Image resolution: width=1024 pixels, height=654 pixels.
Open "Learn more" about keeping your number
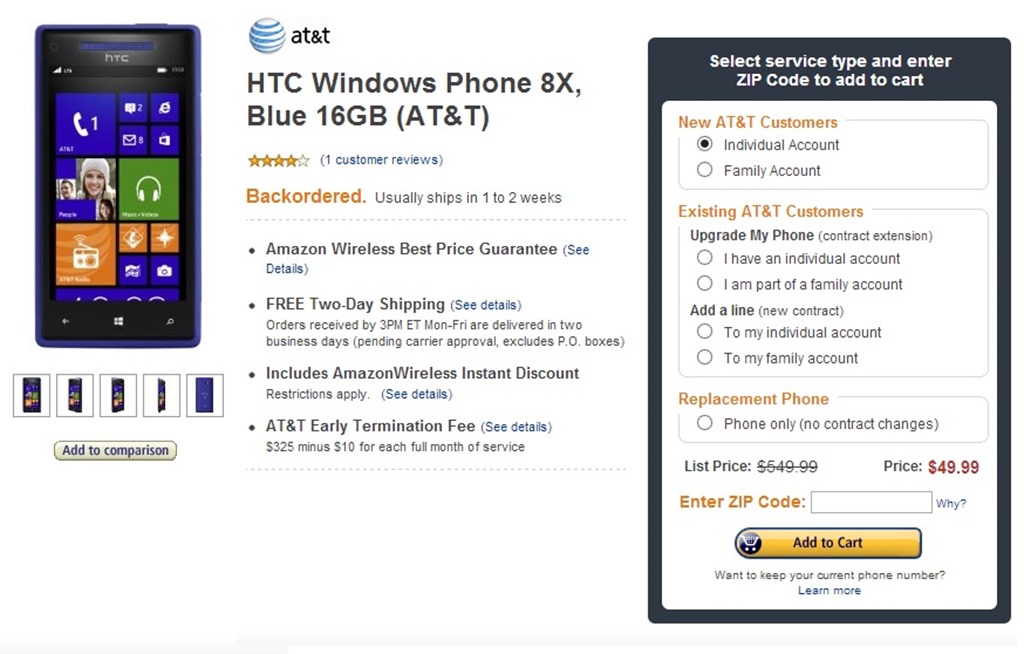coord(829,591)
